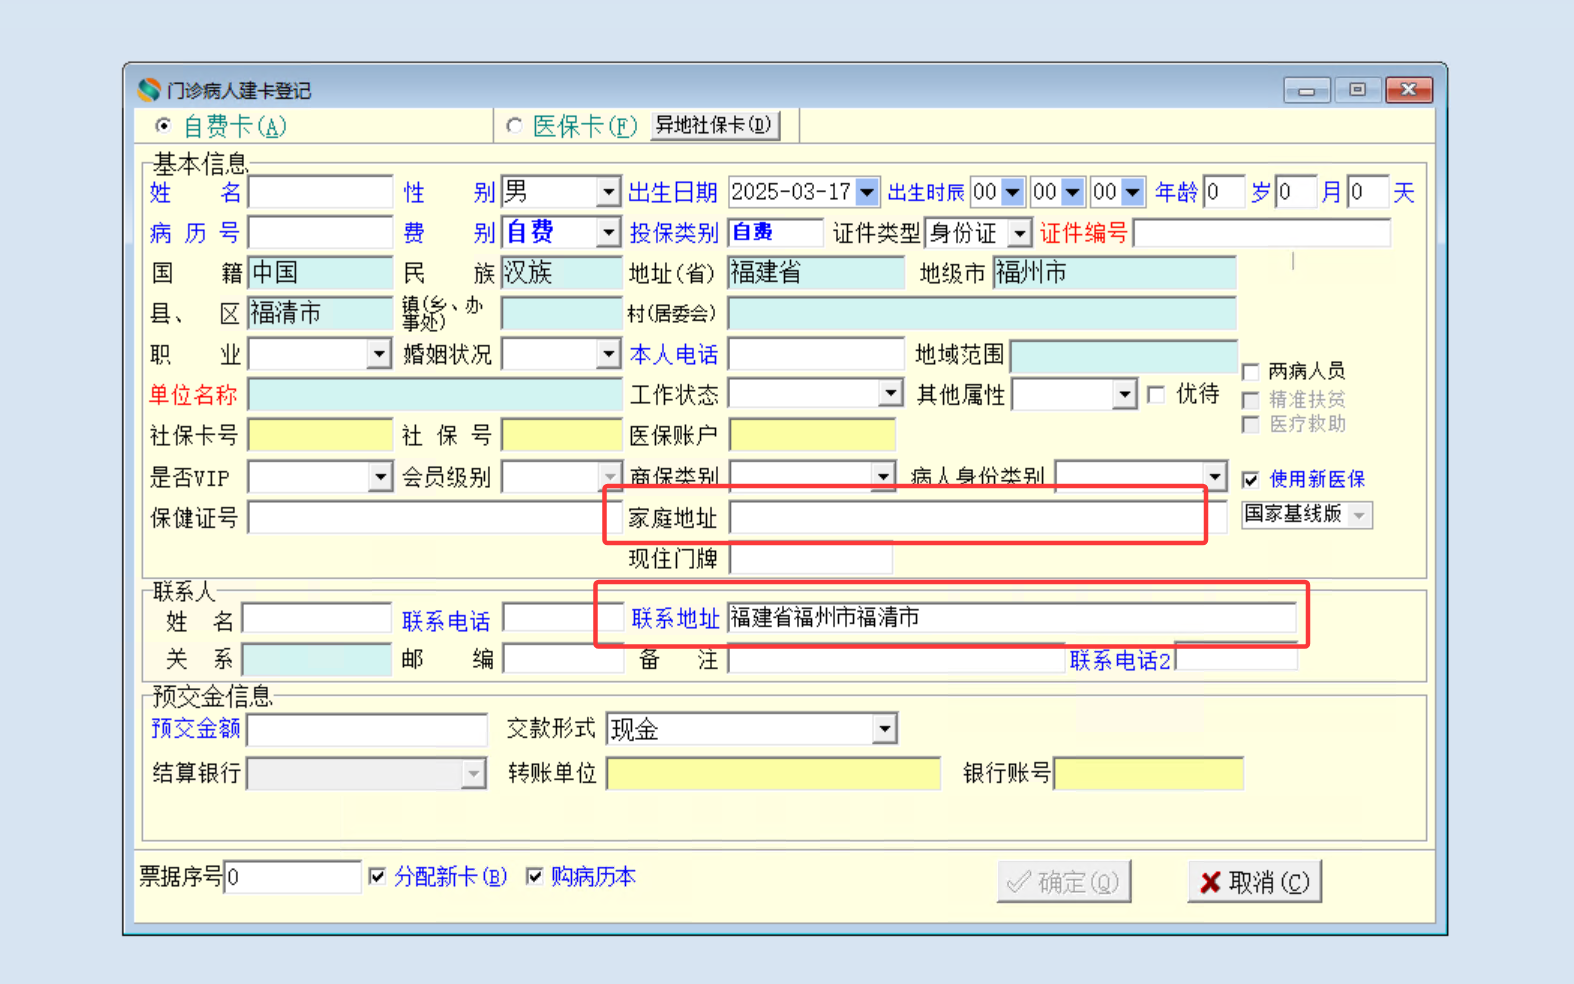Open the 交款形式 dropdown

coord(884,729)
